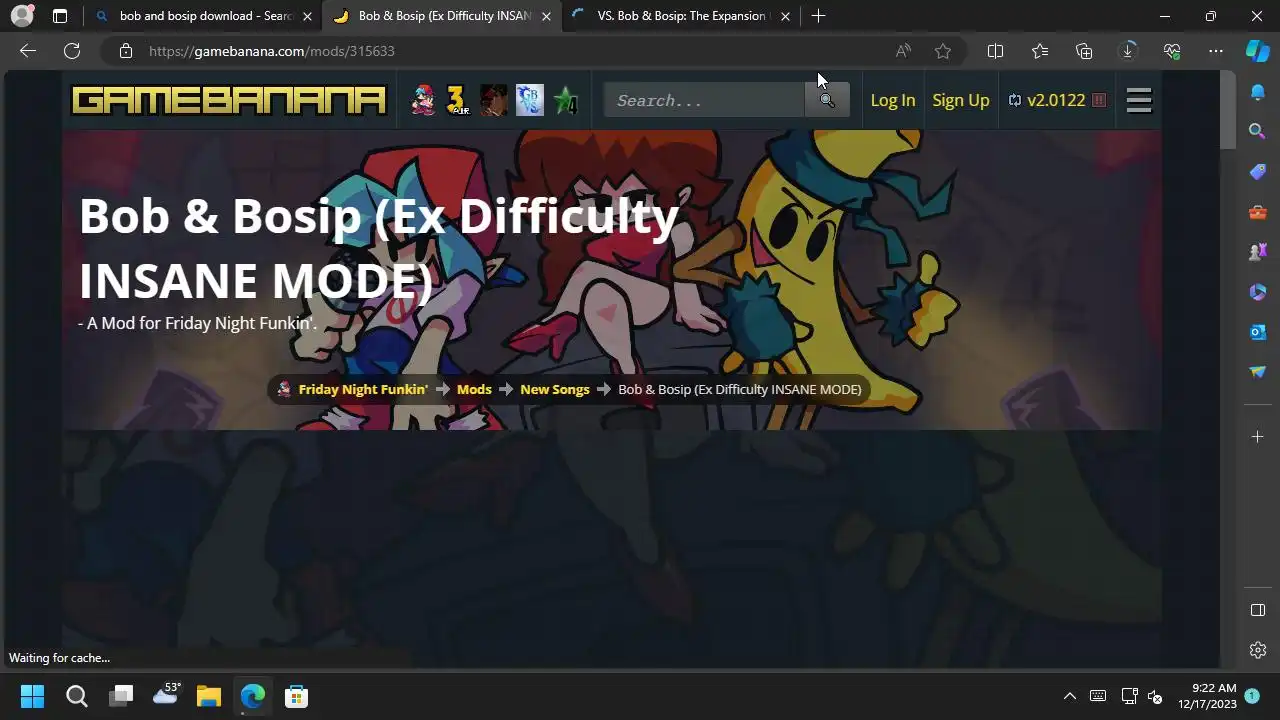Close the 'bob and bosip download' tab
The height and width of the screenshot is (720, 1280).
[x=307, y=16]
